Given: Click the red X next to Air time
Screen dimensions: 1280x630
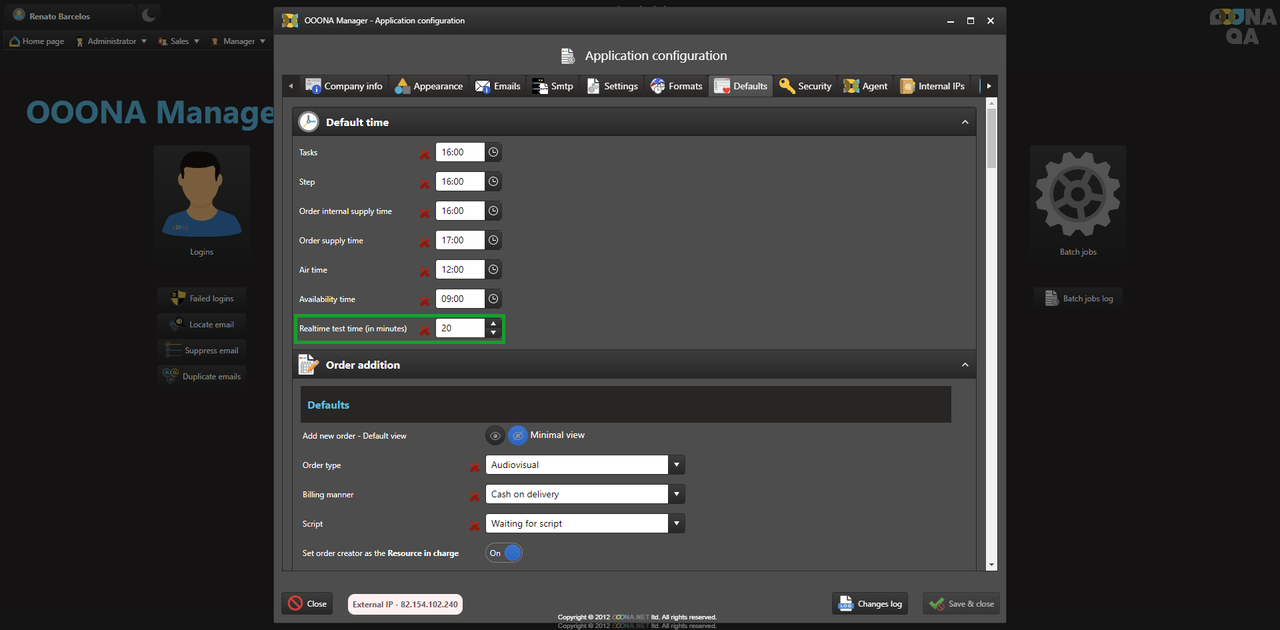Looking at the screenshot, I should 424,271.
